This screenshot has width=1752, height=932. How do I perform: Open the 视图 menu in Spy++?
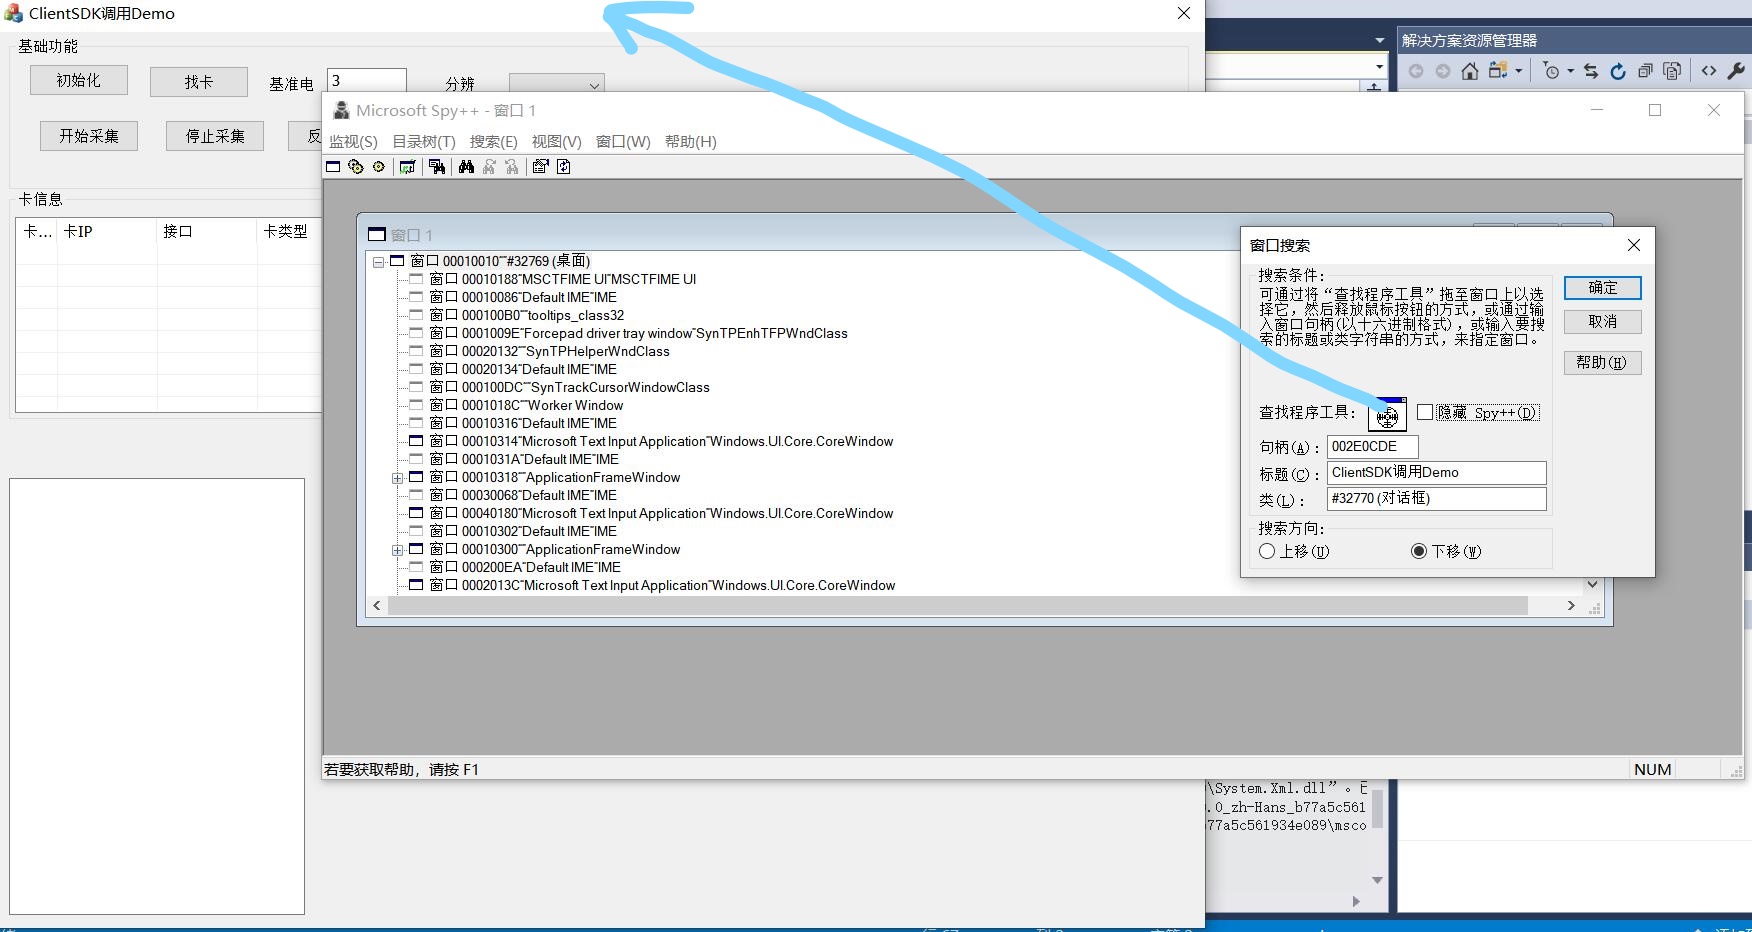pyautogui.click(x=556, y=141)
